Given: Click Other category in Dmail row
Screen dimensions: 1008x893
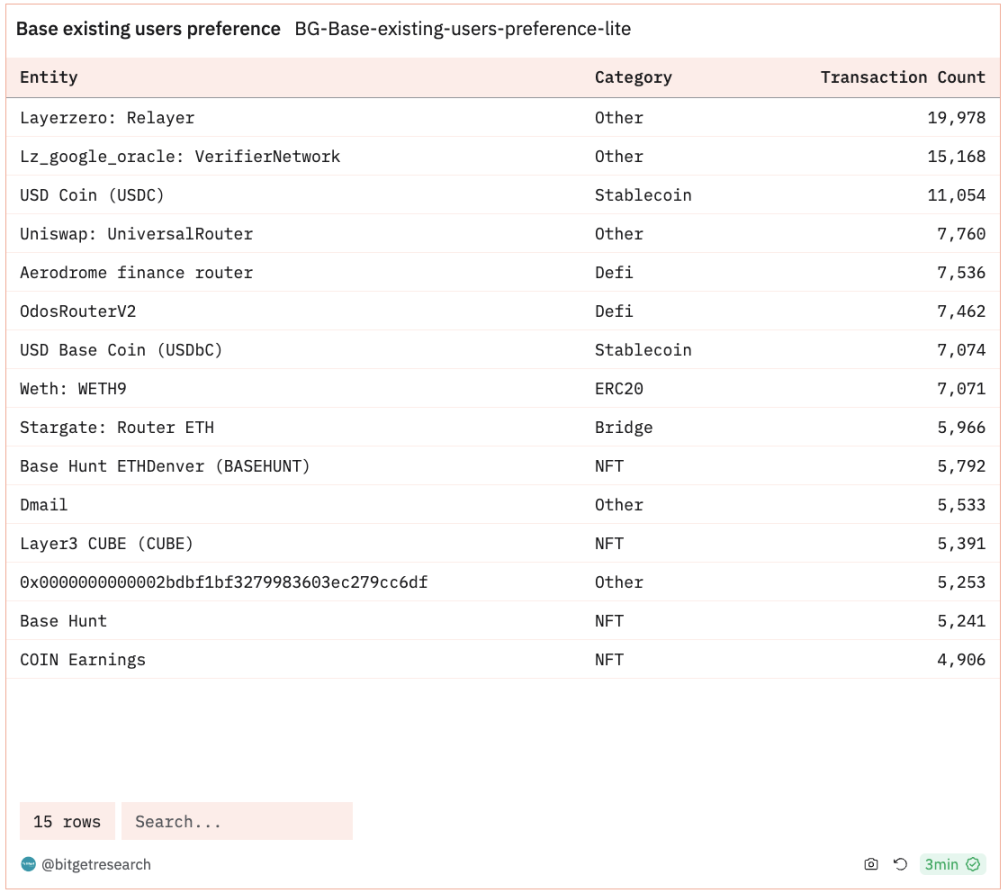Looking at the screenshot, I should click(618, 505).
